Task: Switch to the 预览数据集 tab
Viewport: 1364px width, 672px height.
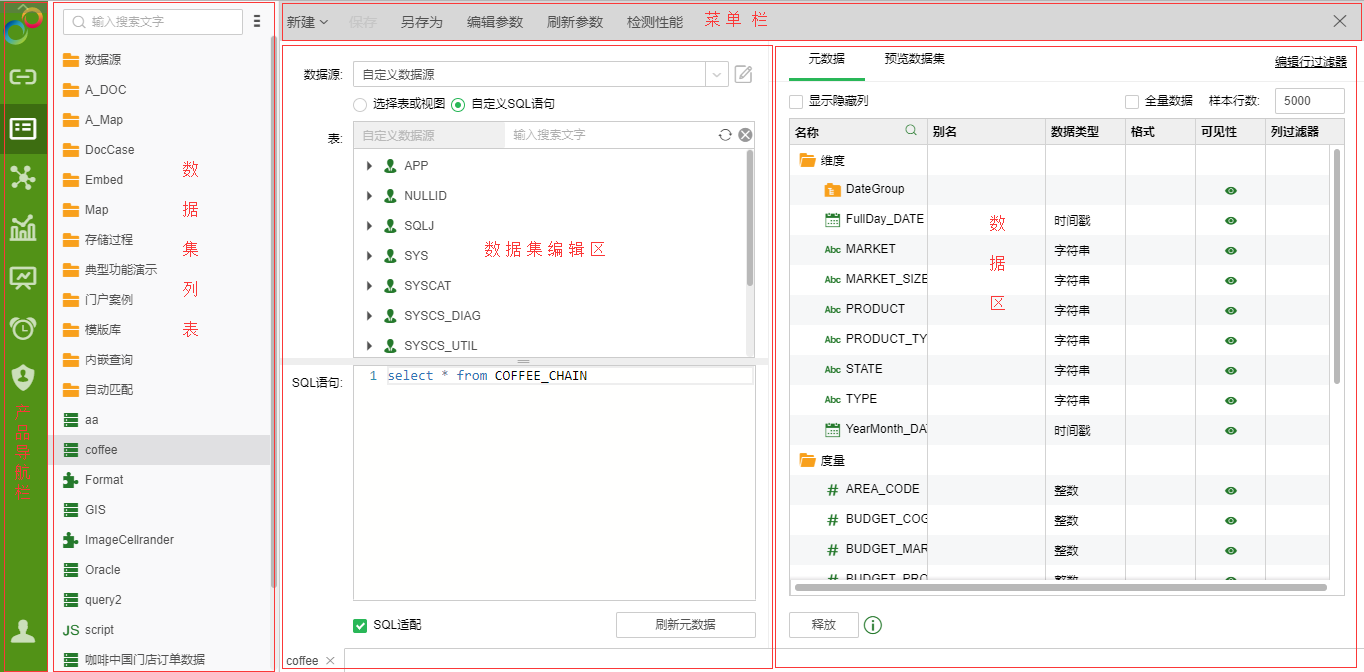Action: tap(914, 59)
